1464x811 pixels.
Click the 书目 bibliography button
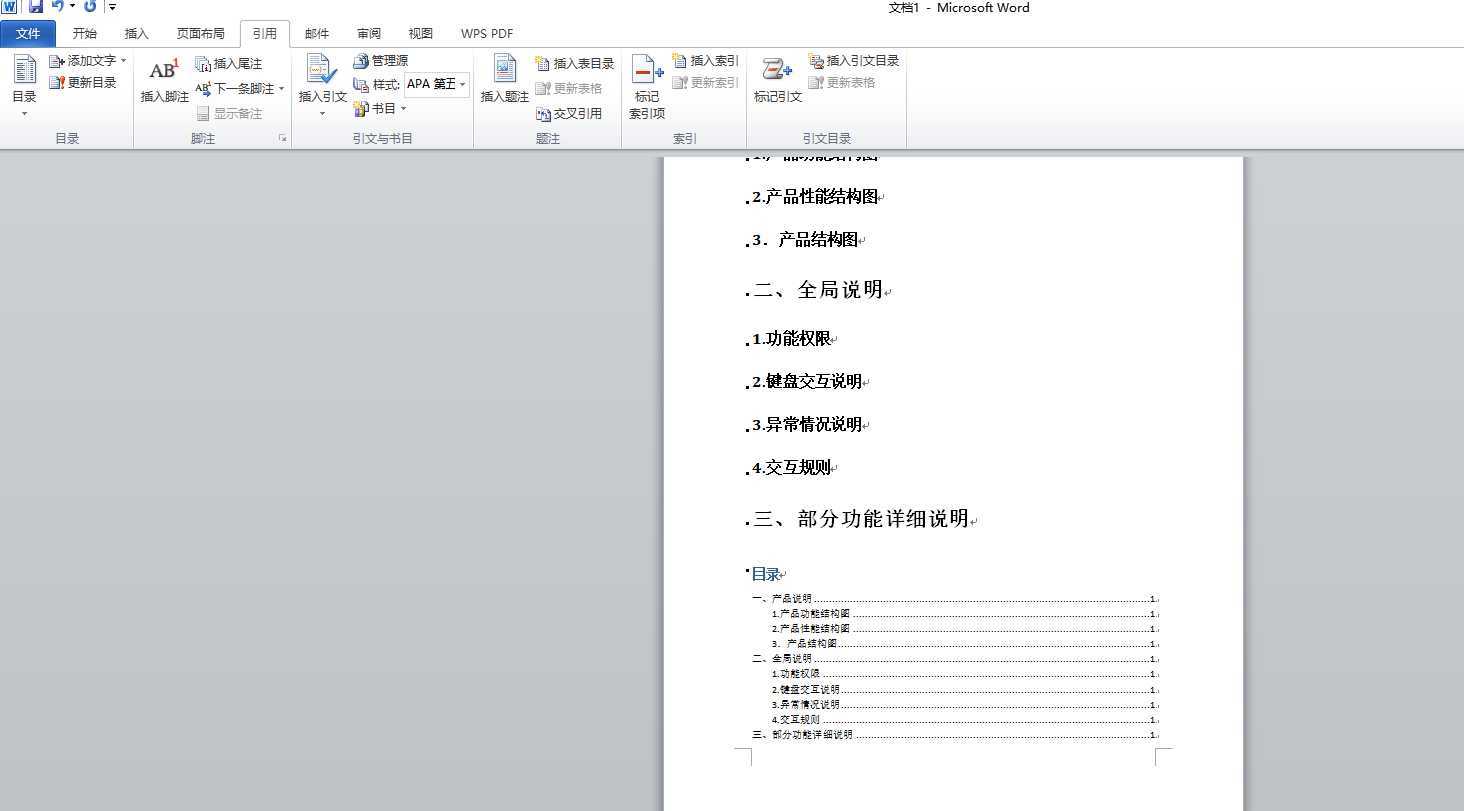(374, 109)
